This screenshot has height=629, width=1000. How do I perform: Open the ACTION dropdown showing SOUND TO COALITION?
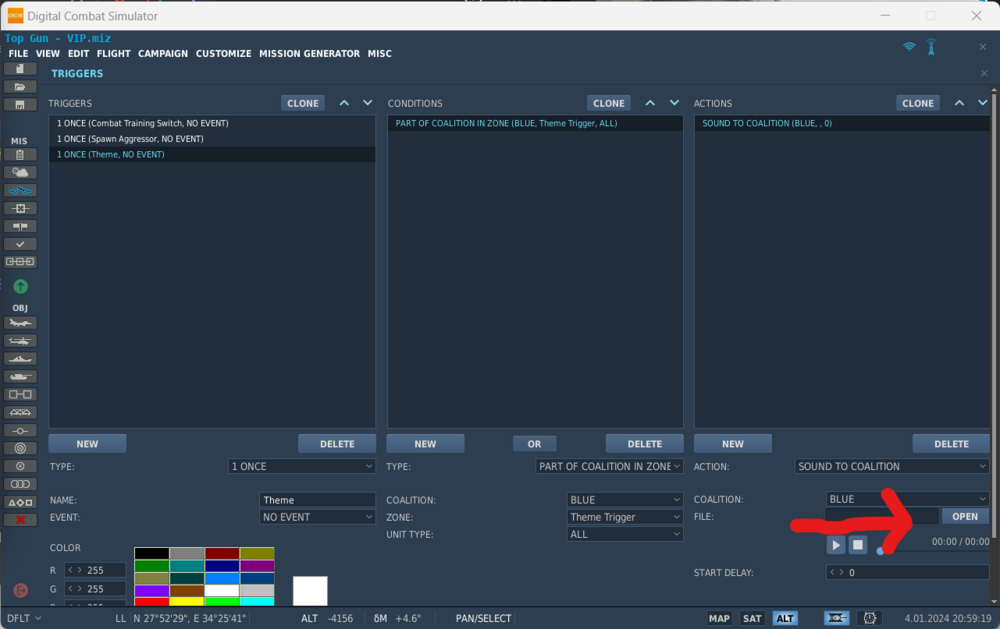892,466
